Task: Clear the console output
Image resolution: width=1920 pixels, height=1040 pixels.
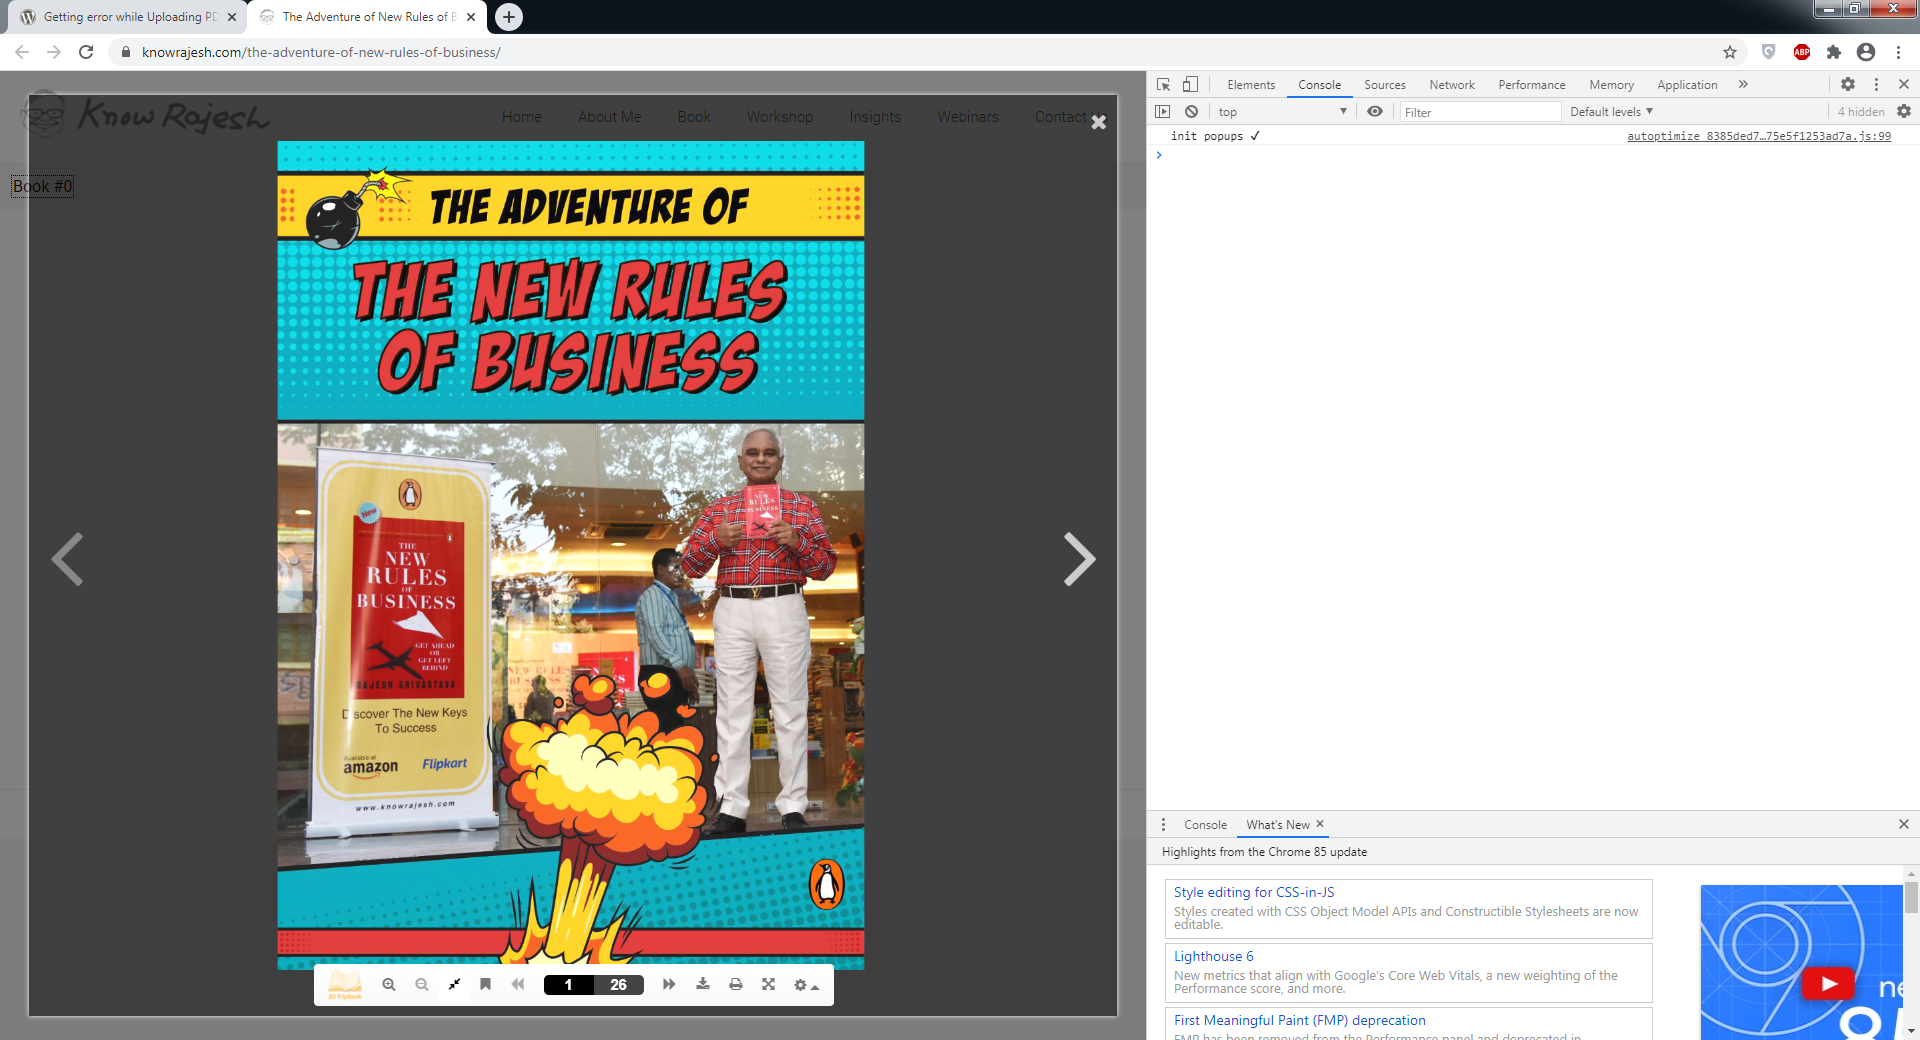Action: [1191, 112]
